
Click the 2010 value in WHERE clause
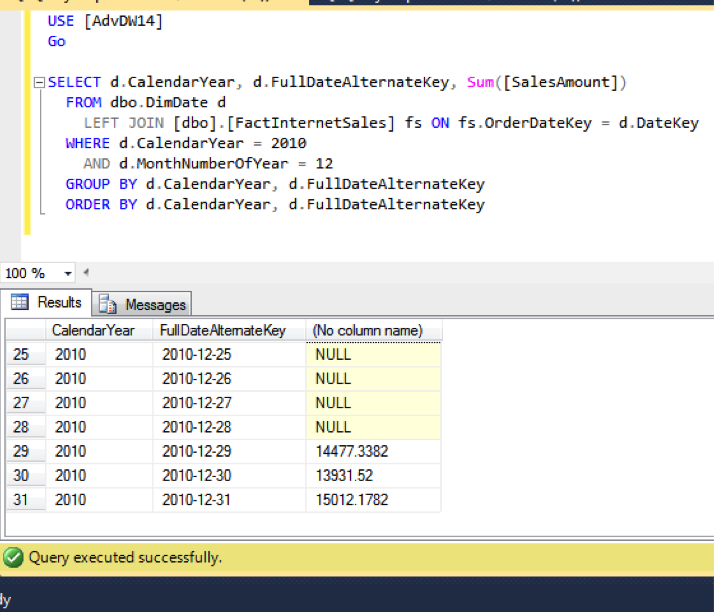click(x=289, y=143)
